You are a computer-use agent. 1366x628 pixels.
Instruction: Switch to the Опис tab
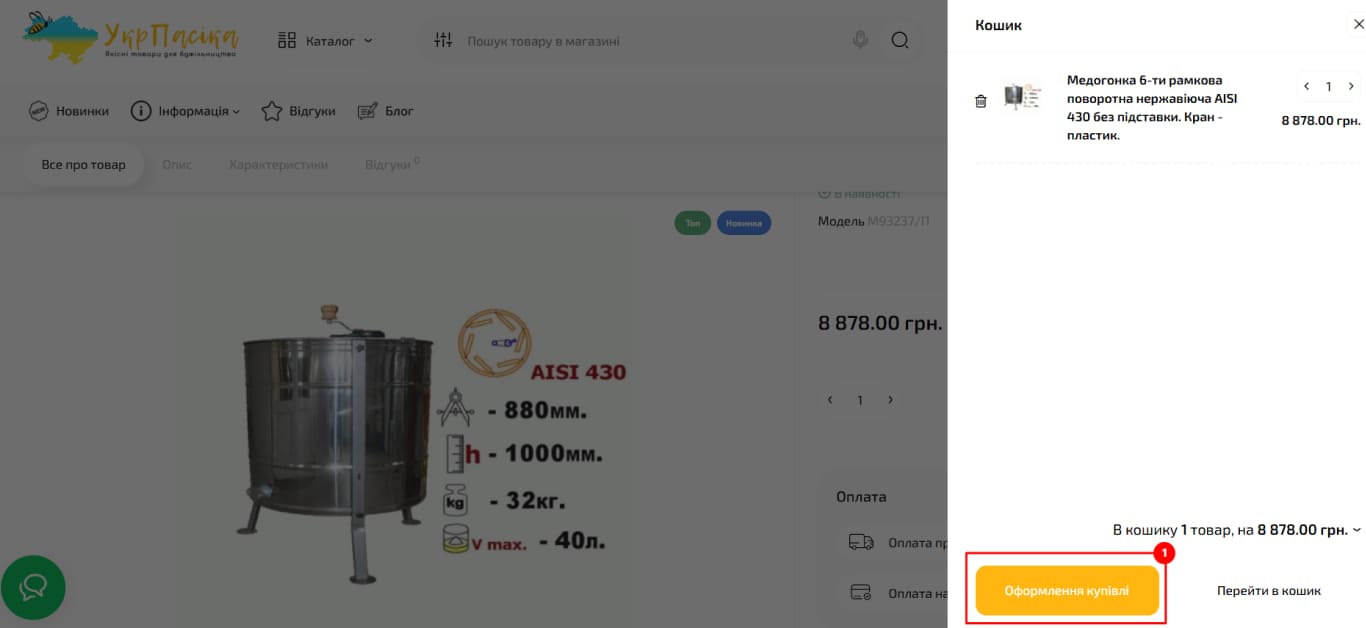coord(177,164)
